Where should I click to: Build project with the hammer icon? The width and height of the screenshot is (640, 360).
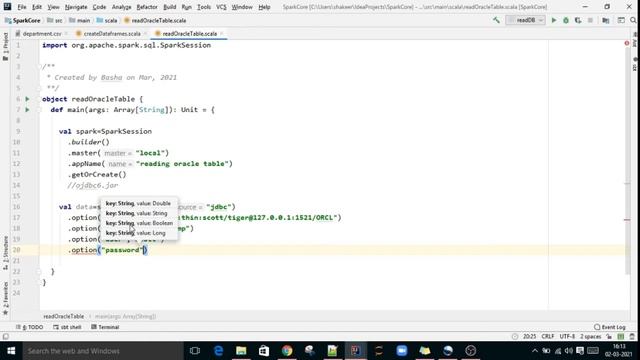[496, 20]
